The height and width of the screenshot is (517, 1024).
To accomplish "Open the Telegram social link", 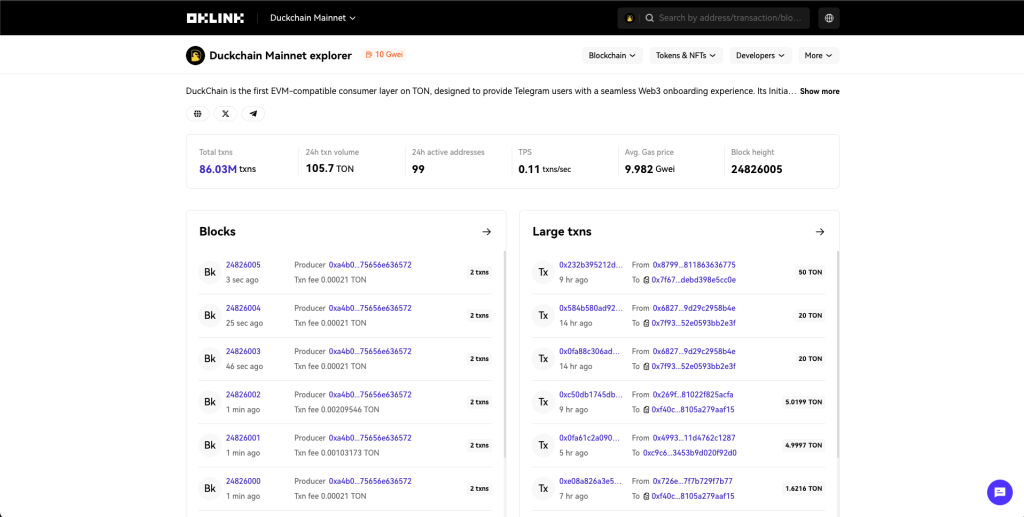I will tap(253, 114).
